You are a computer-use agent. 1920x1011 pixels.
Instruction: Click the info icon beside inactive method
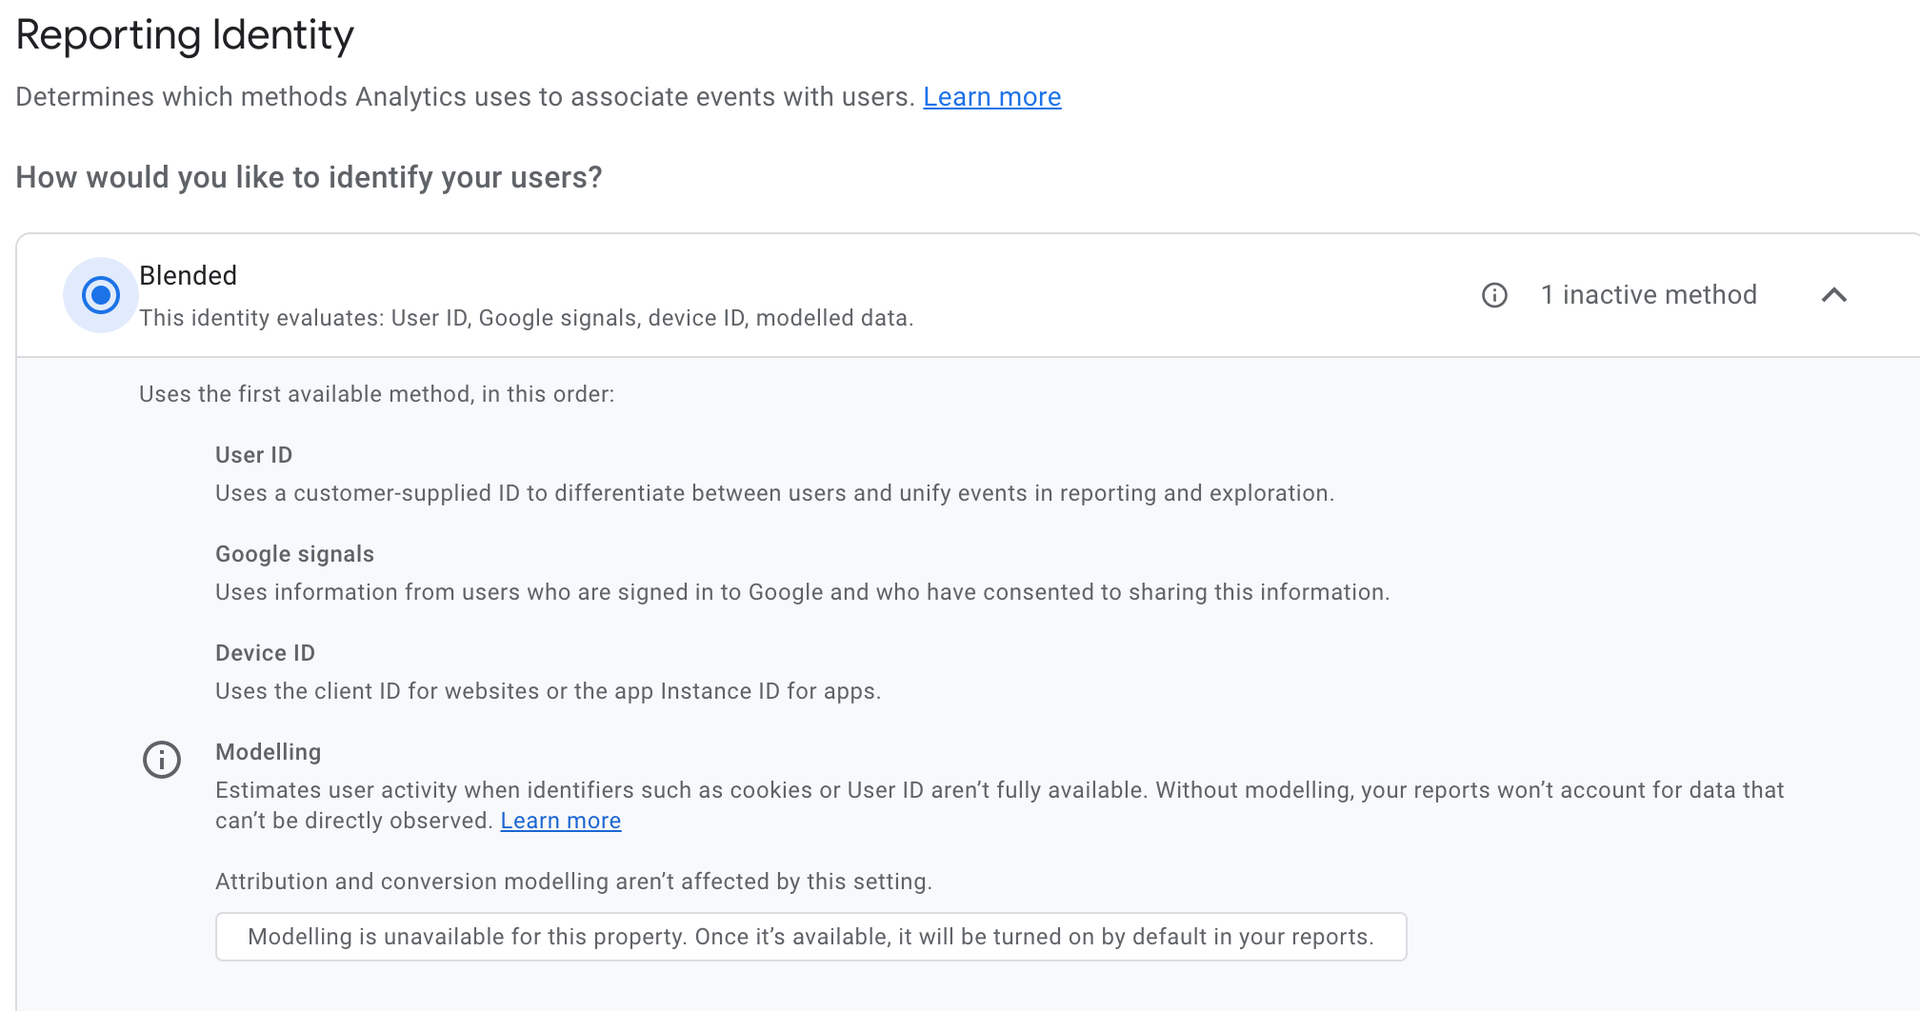coord(1494,295)
